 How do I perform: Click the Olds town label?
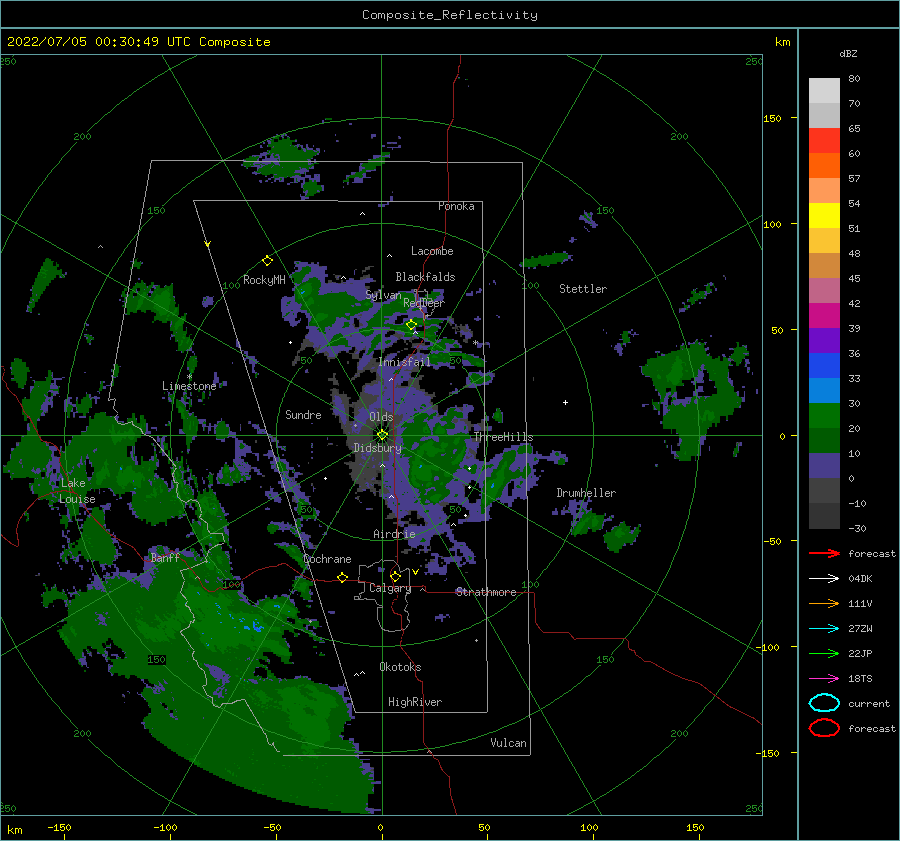[x=381, y=417]
